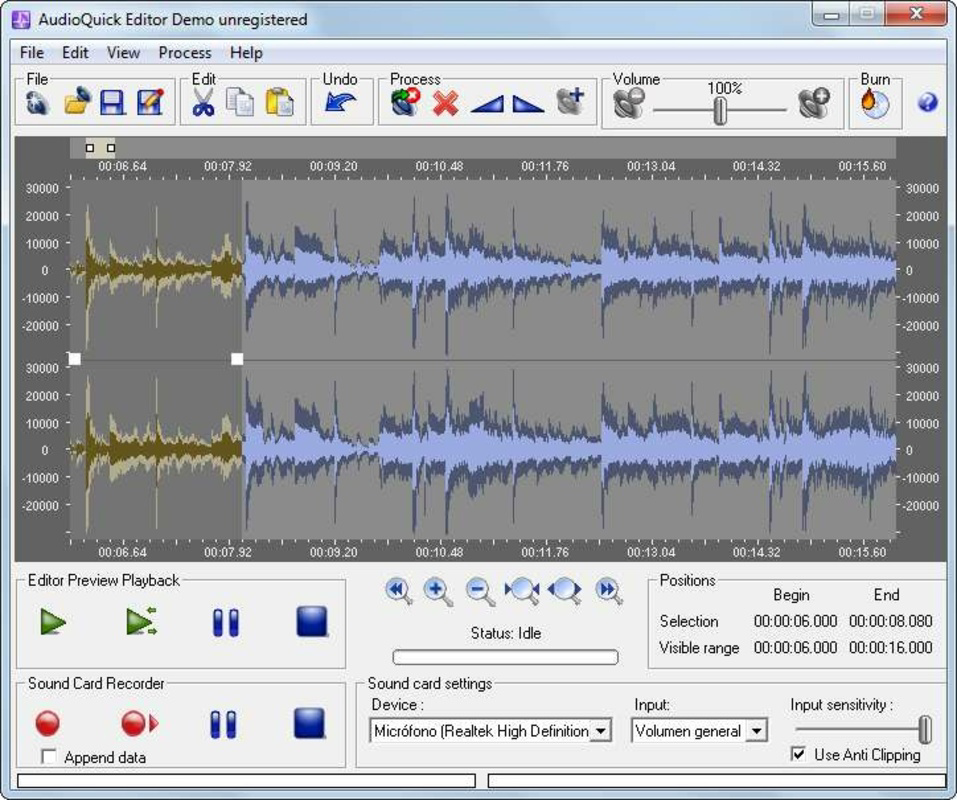Apply fade out triangle icon

pos(528,104)
